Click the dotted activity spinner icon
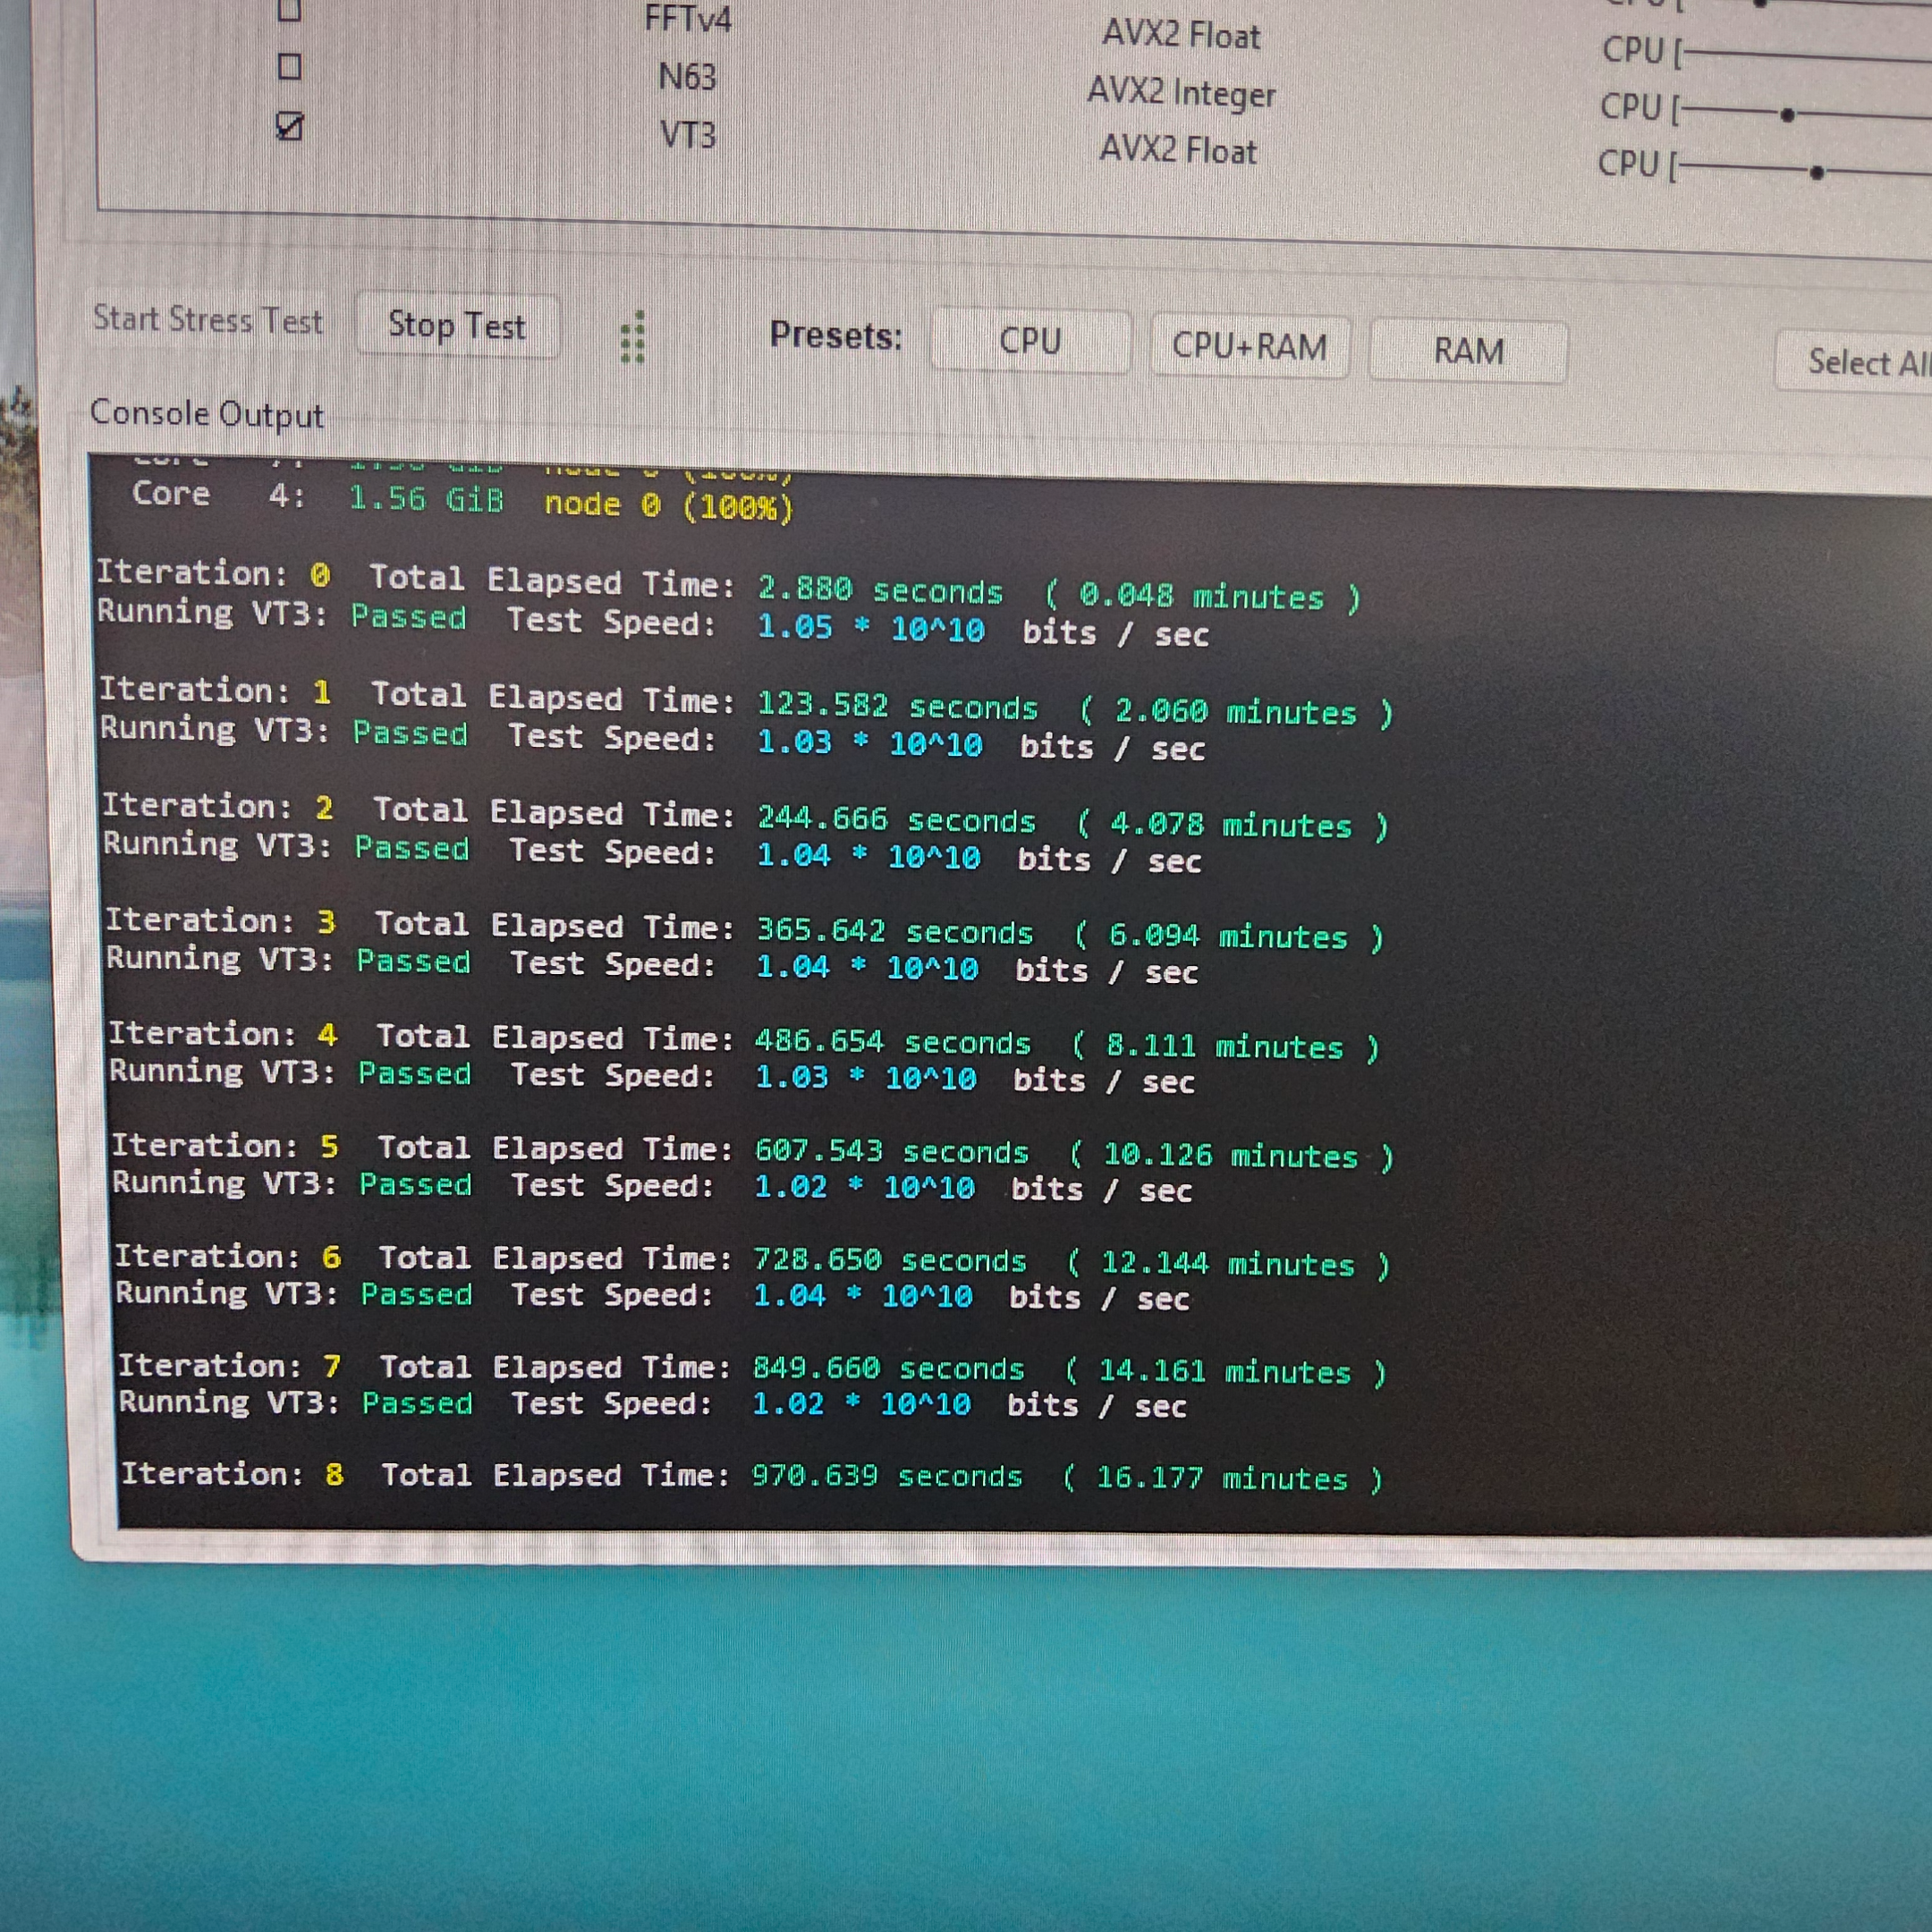This screenshot has width=1932, height=1932. click(x=632, y=337)
